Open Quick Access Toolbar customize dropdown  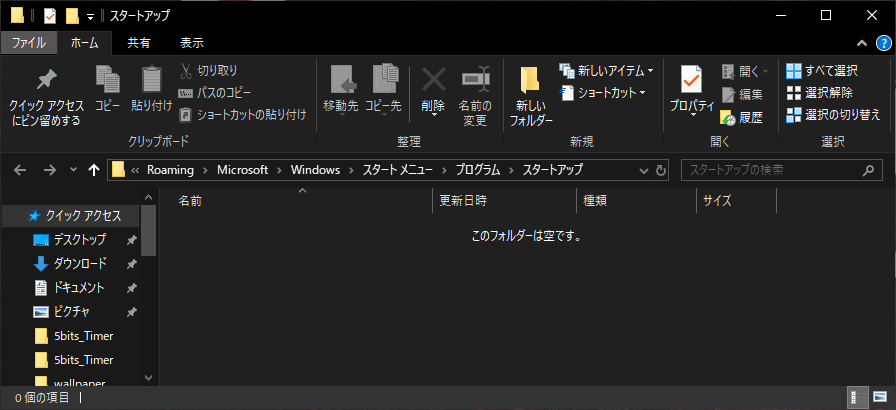(x=90, y=17)
